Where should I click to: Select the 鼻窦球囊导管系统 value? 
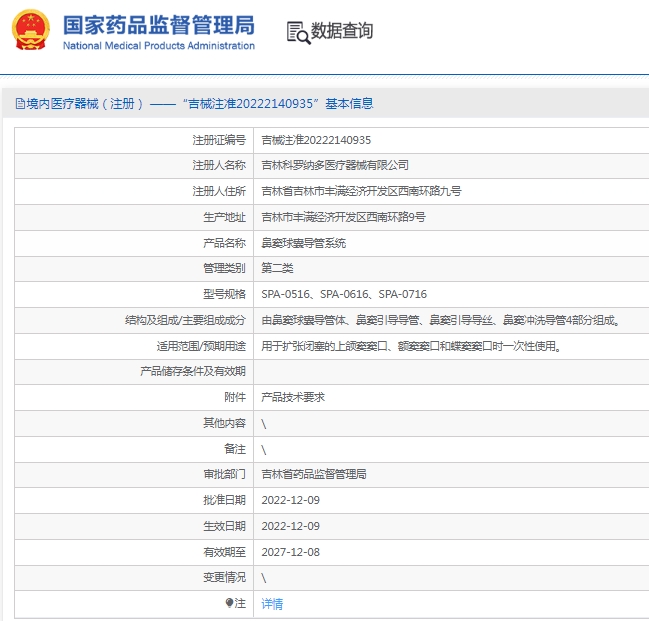coord(303,243)
